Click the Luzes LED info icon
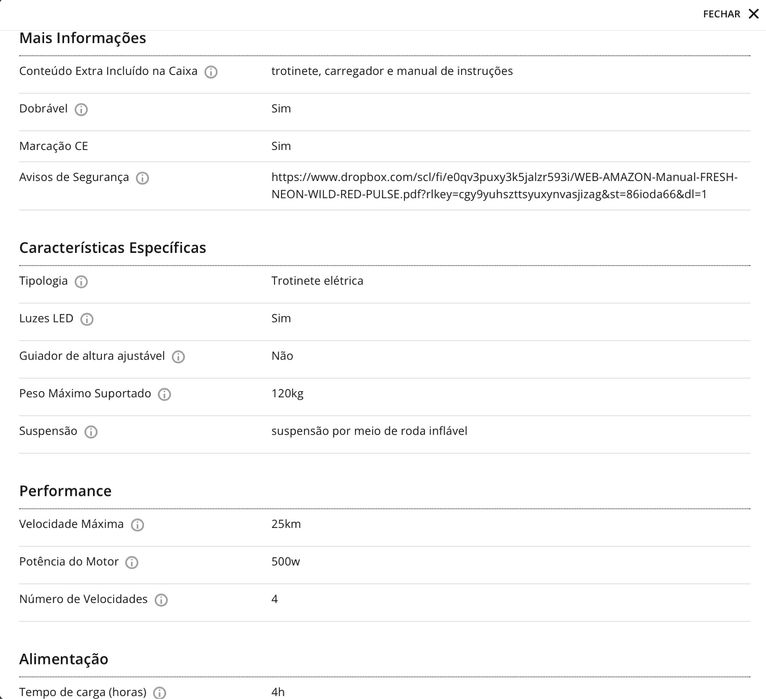The width and height of the screenshot is (766, 699). pos(87,319)
